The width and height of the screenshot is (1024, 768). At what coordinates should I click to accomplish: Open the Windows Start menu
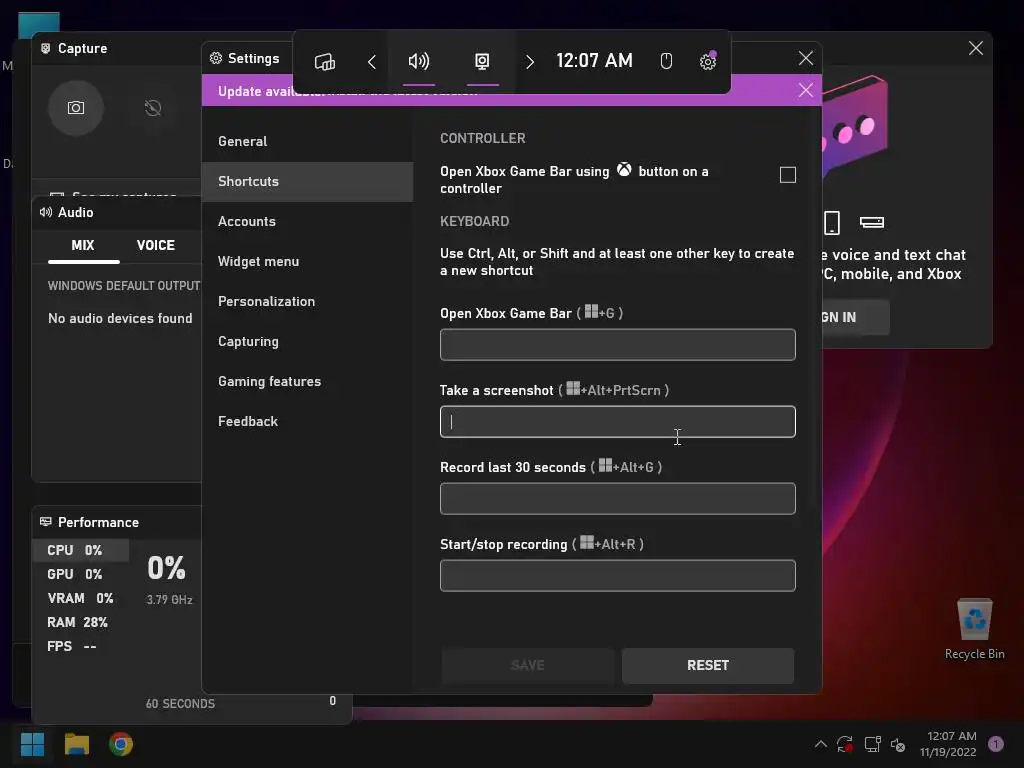pos(33,744)
